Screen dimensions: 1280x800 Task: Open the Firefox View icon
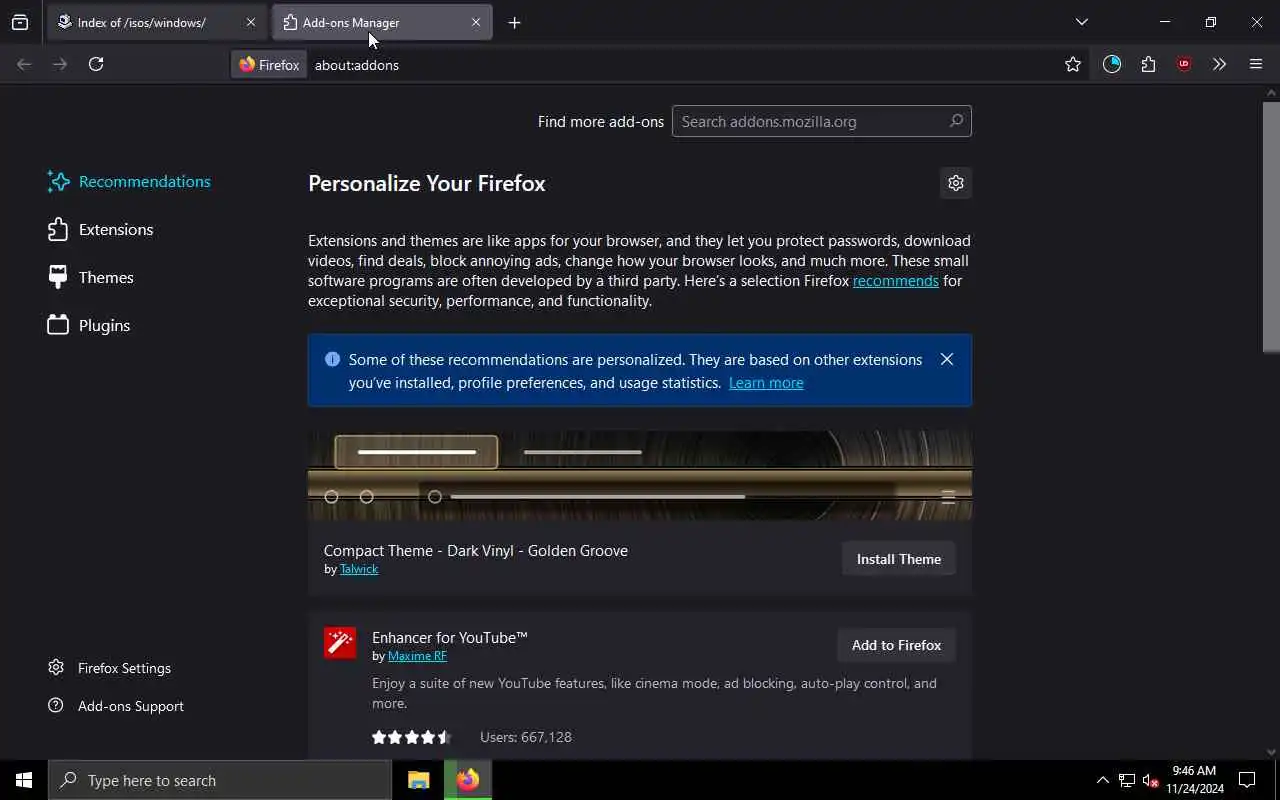(20, 22)
